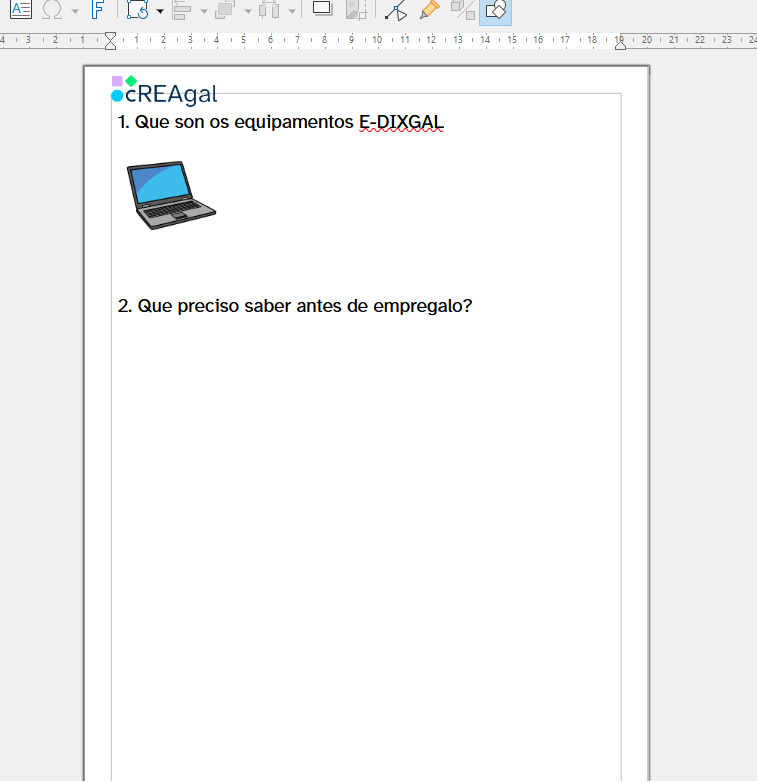This screenshot has width=757, height=783.
Task: Toggle Edit Points mode
Action: pos(396,10)
